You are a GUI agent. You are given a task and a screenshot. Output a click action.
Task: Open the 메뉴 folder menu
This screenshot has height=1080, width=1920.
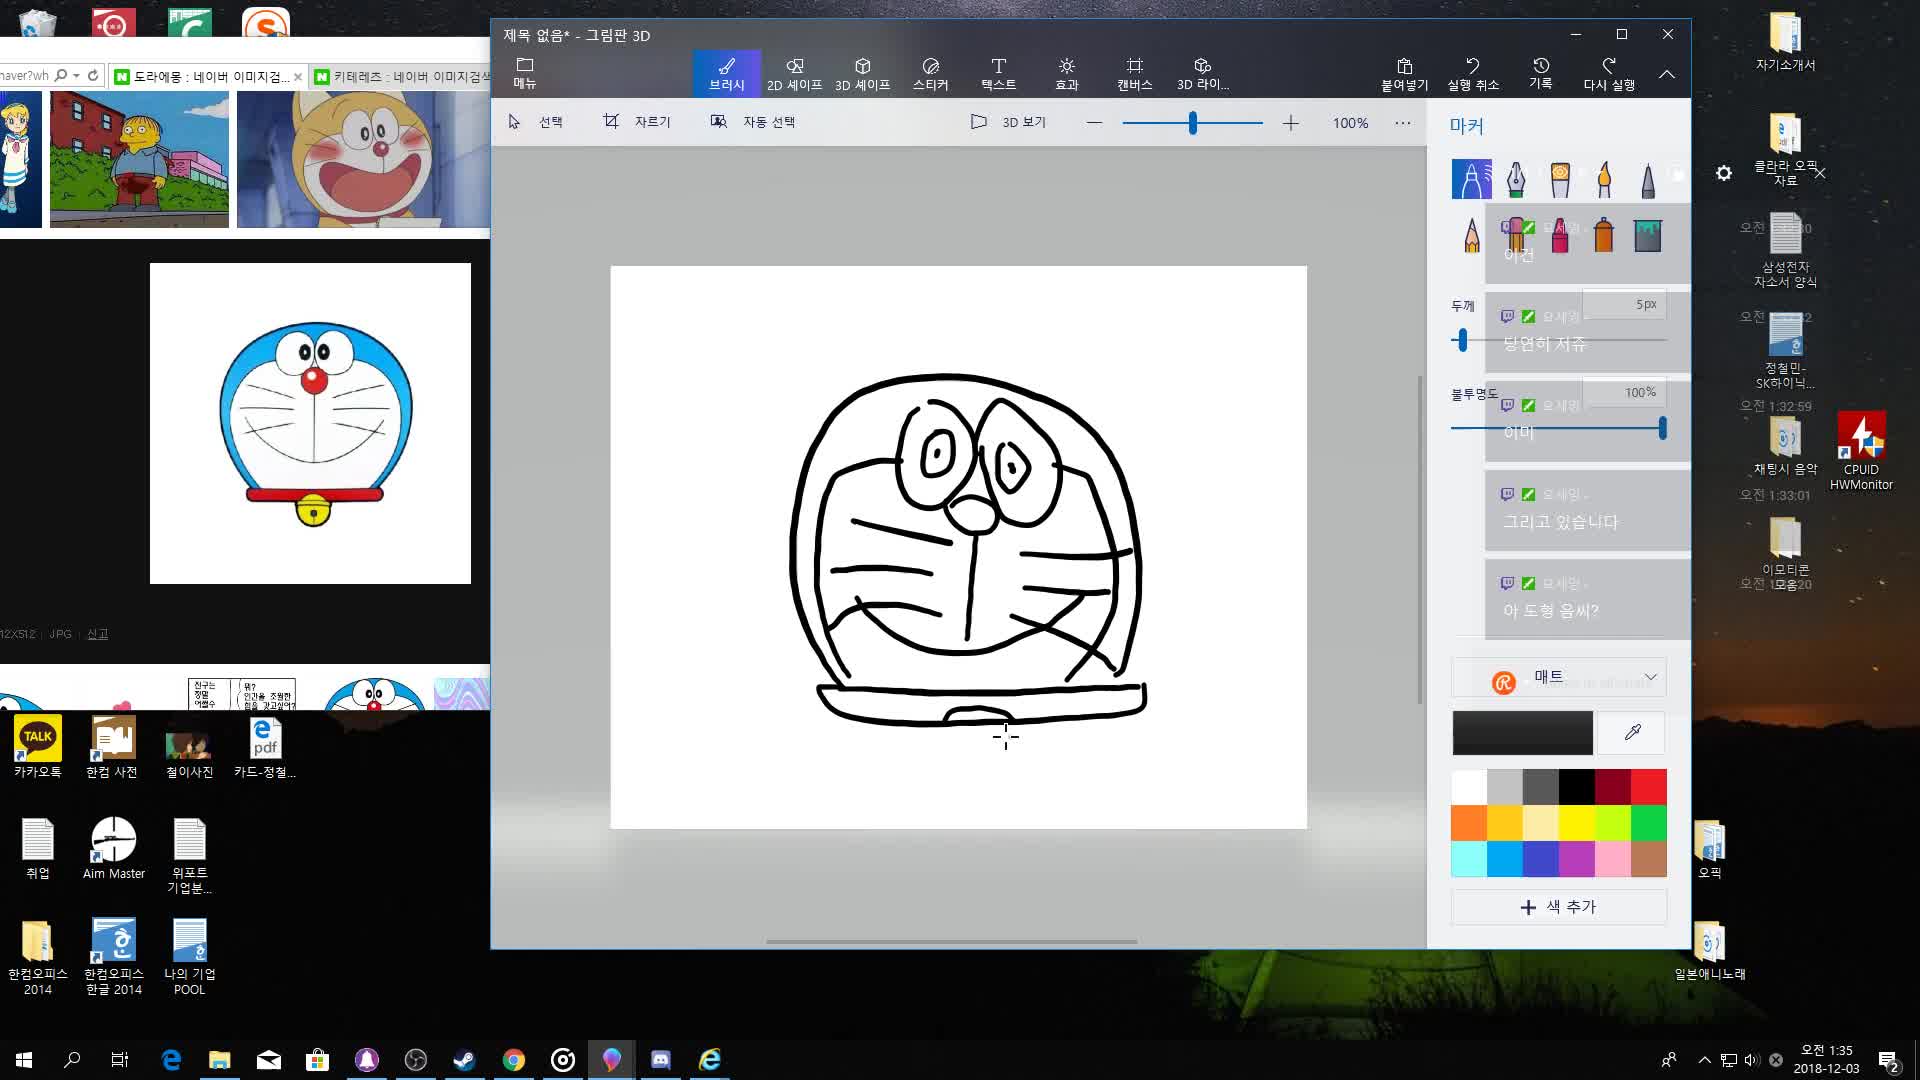tap(525, 73)
